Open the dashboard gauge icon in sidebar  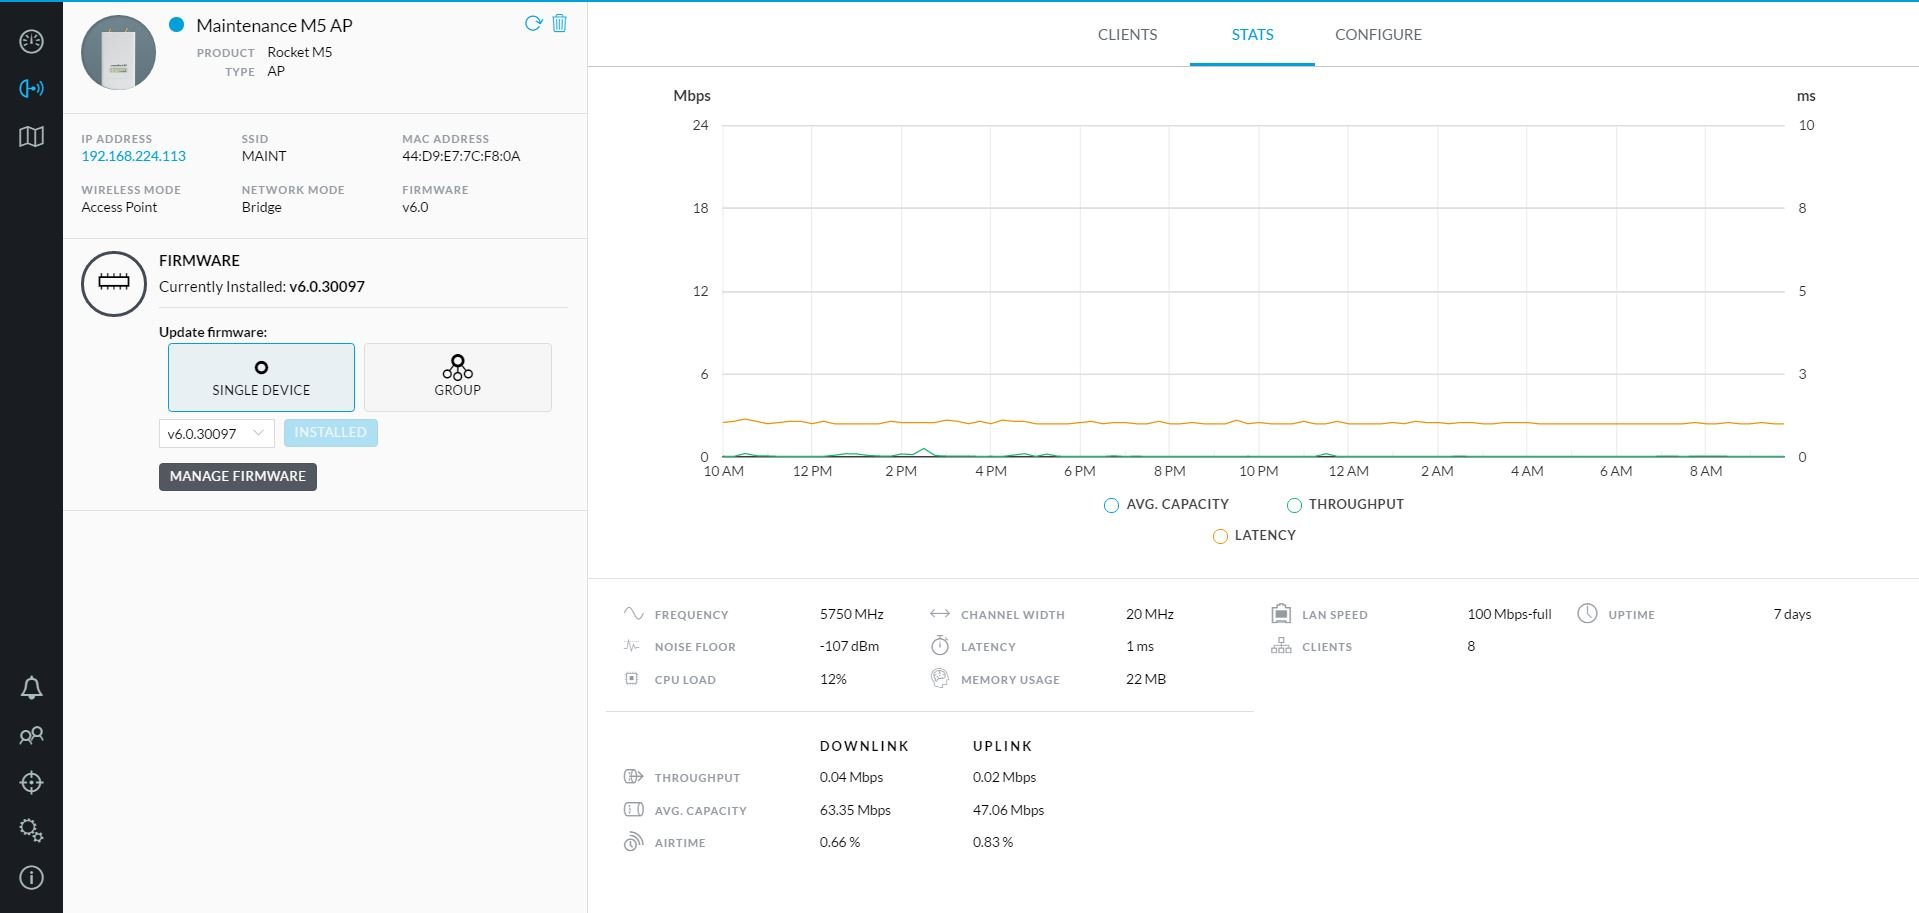(x=31, y=41)
